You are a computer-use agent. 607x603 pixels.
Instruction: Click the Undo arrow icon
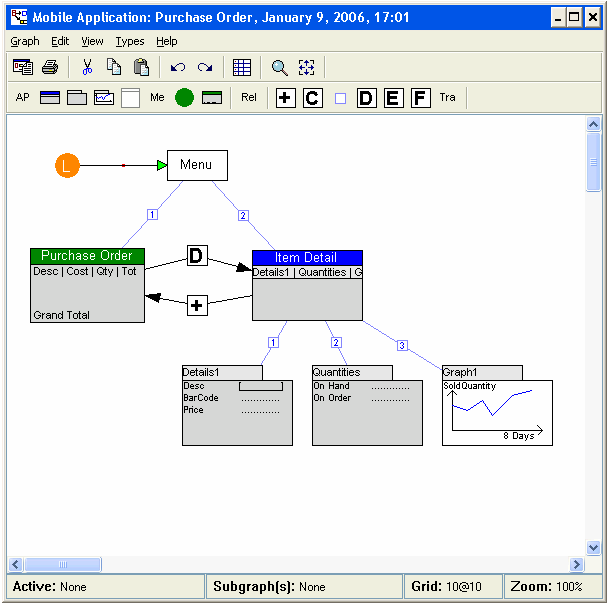(x=178, y=67)
